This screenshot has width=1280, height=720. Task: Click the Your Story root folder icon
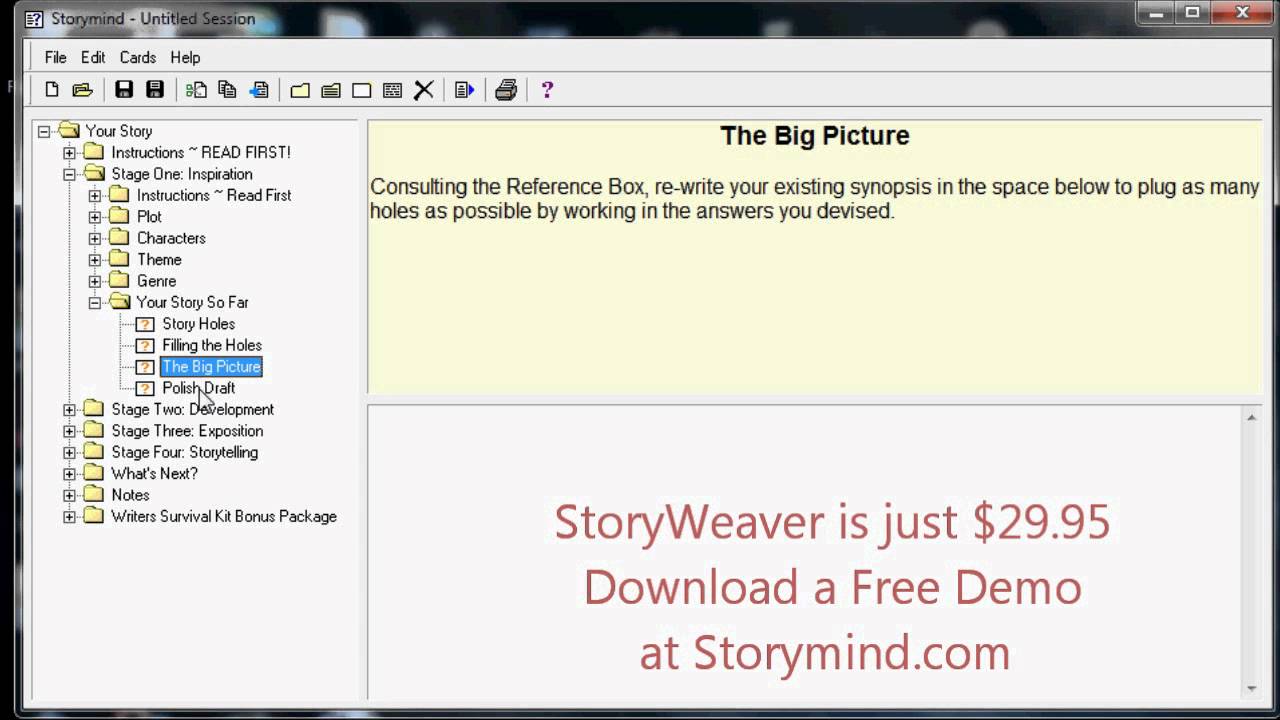coord(68,130)
